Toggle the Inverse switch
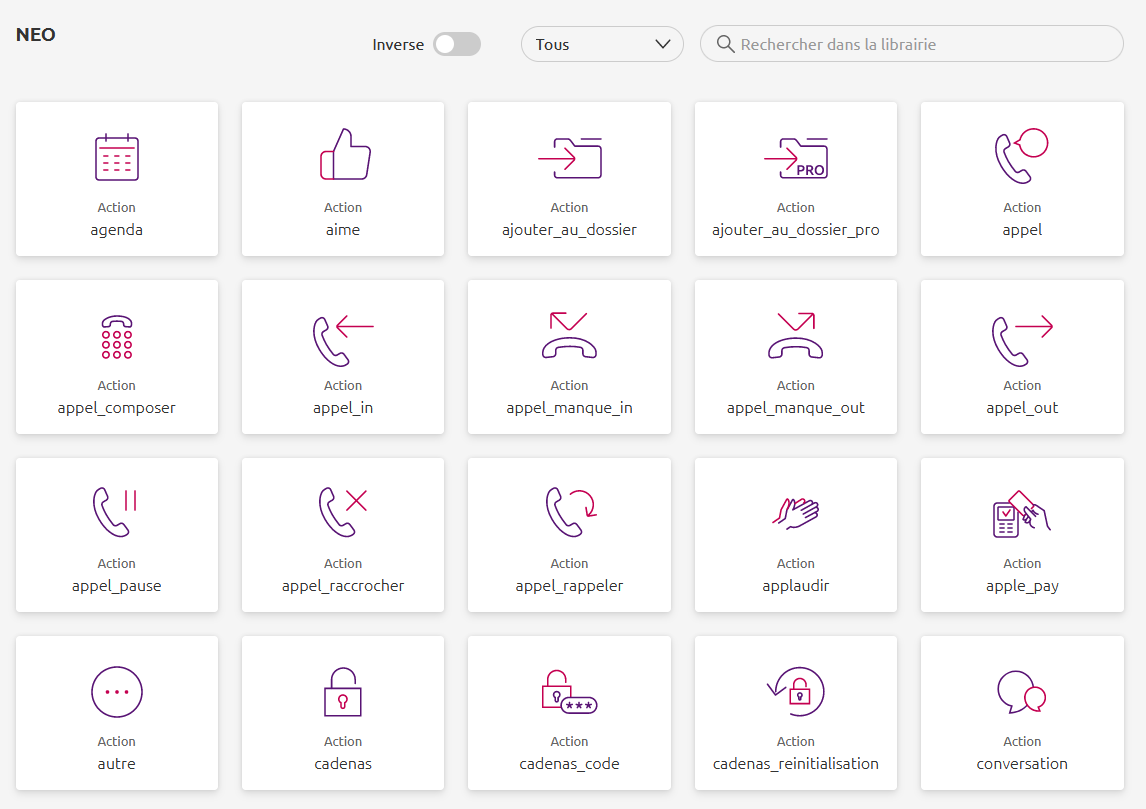 [x=457, y=44]
